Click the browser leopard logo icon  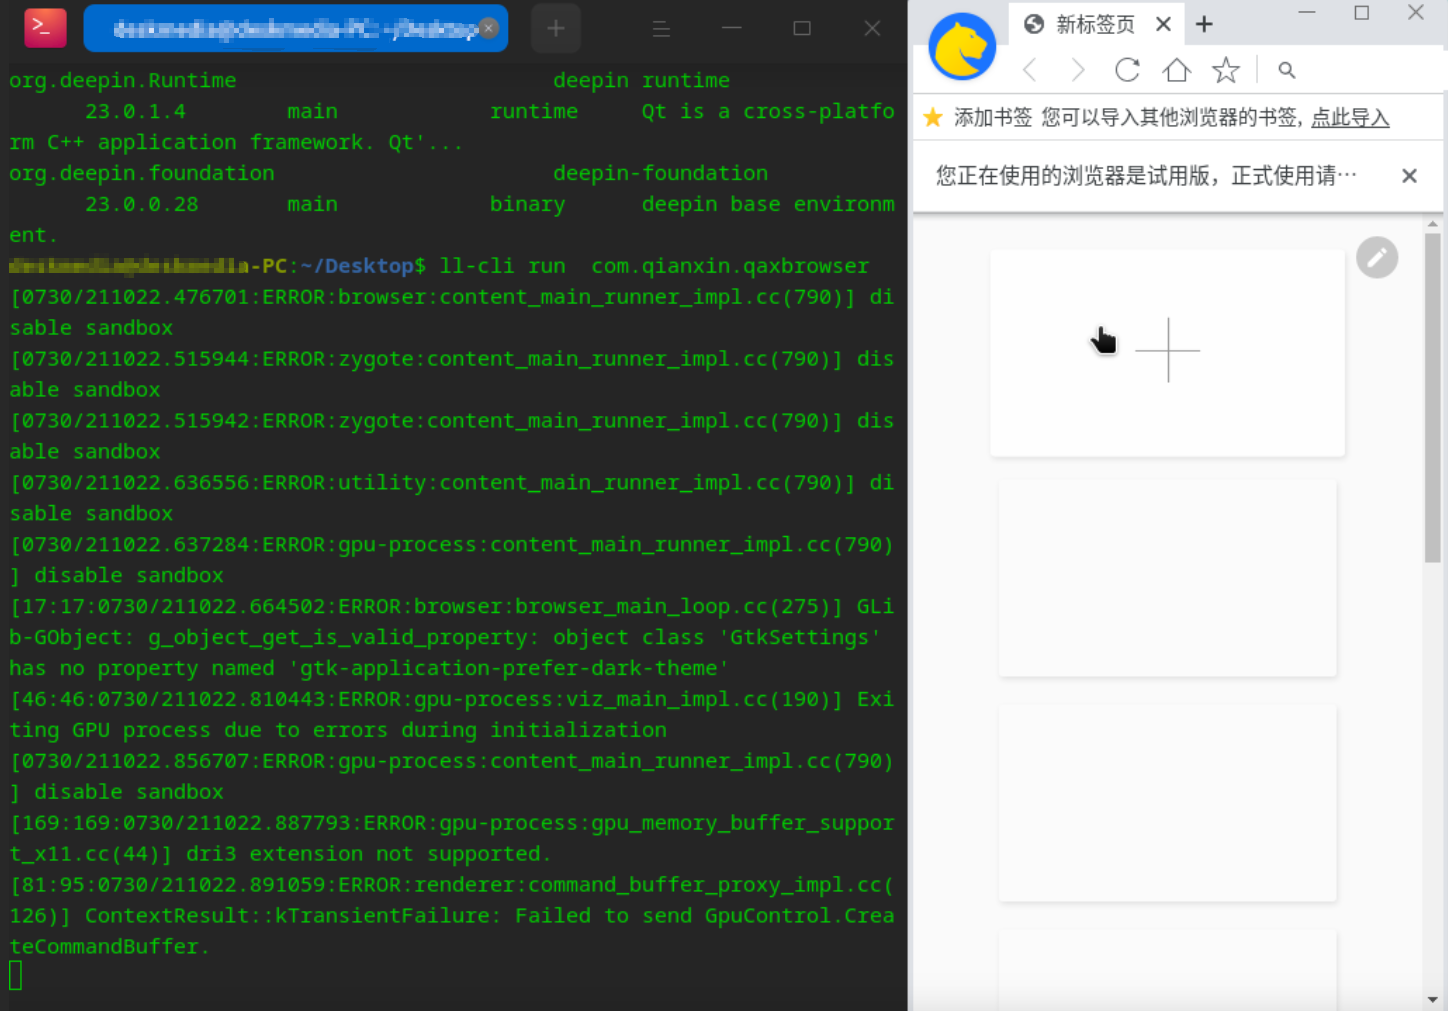[x=961, y=45]
